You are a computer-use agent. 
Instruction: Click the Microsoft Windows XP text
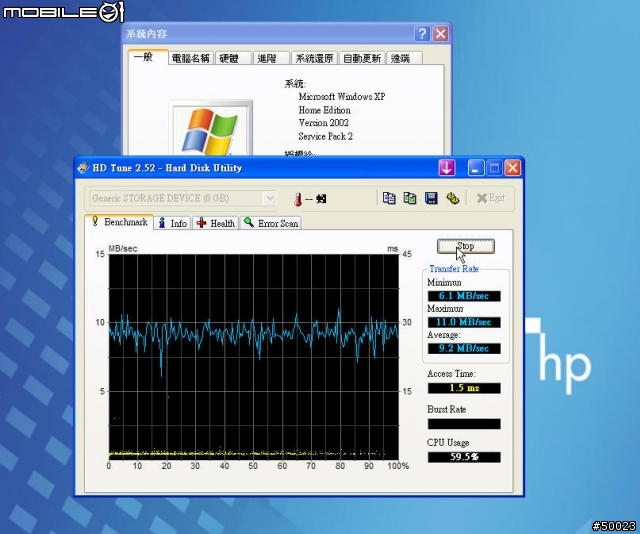tap(342, 97)
